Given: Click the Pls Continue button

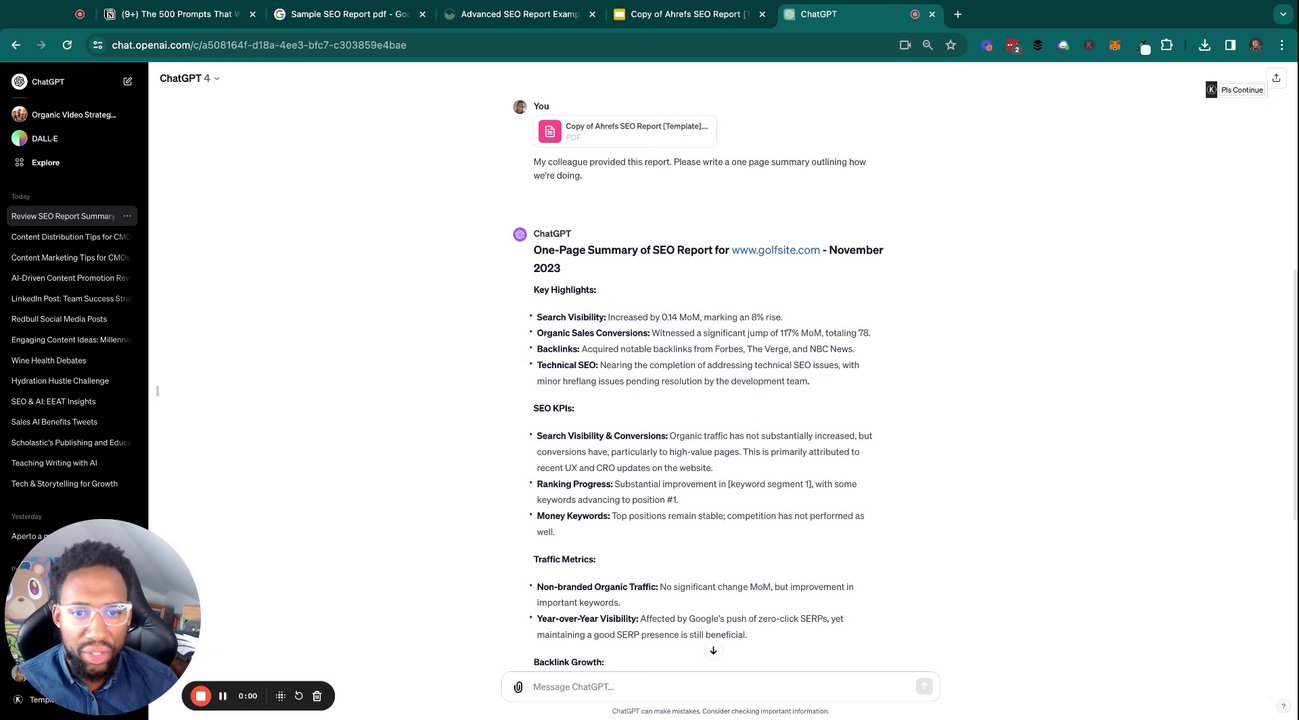Looking at the screenshot, I should click(x=1236, y=90).
